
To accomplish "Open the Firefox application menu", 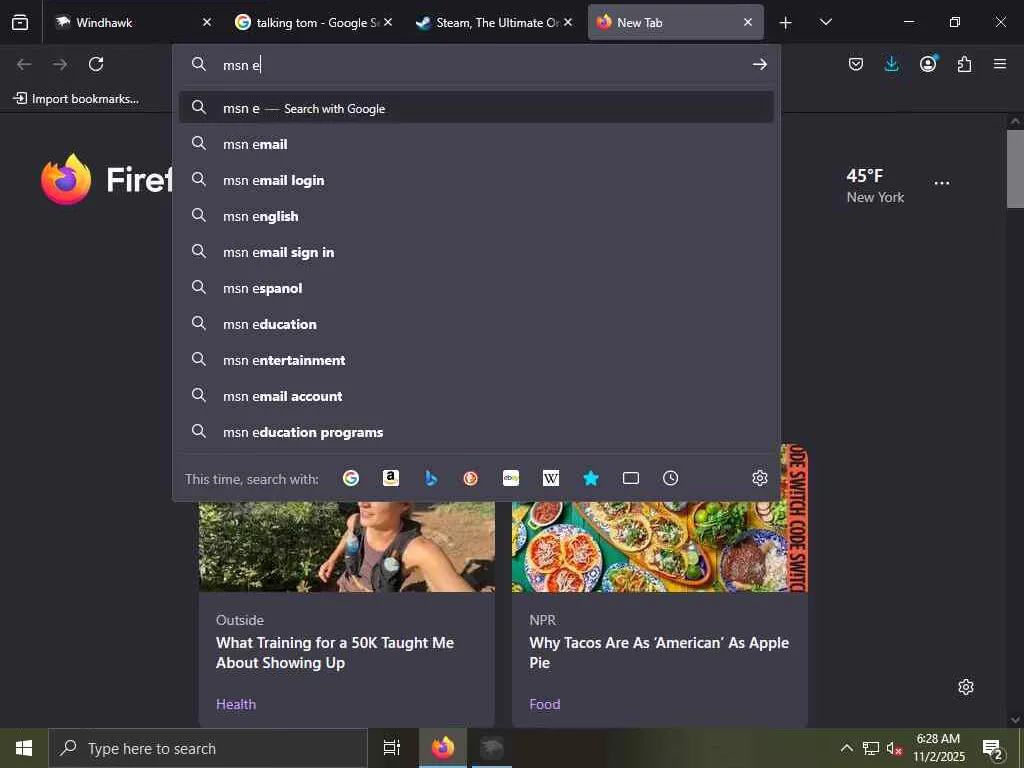I will pyautogui.click(x=1000, y=64).
